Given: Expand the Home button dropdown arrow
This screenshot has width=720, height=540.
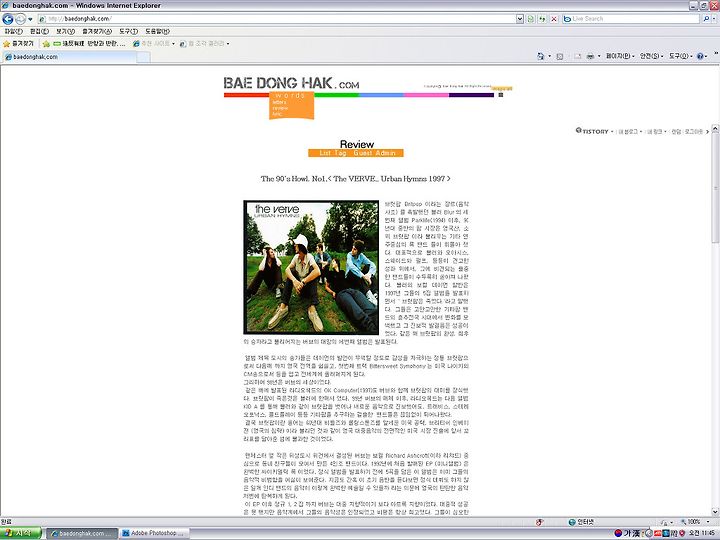Looking at the screenshot, I should click(x=550, y=56).
